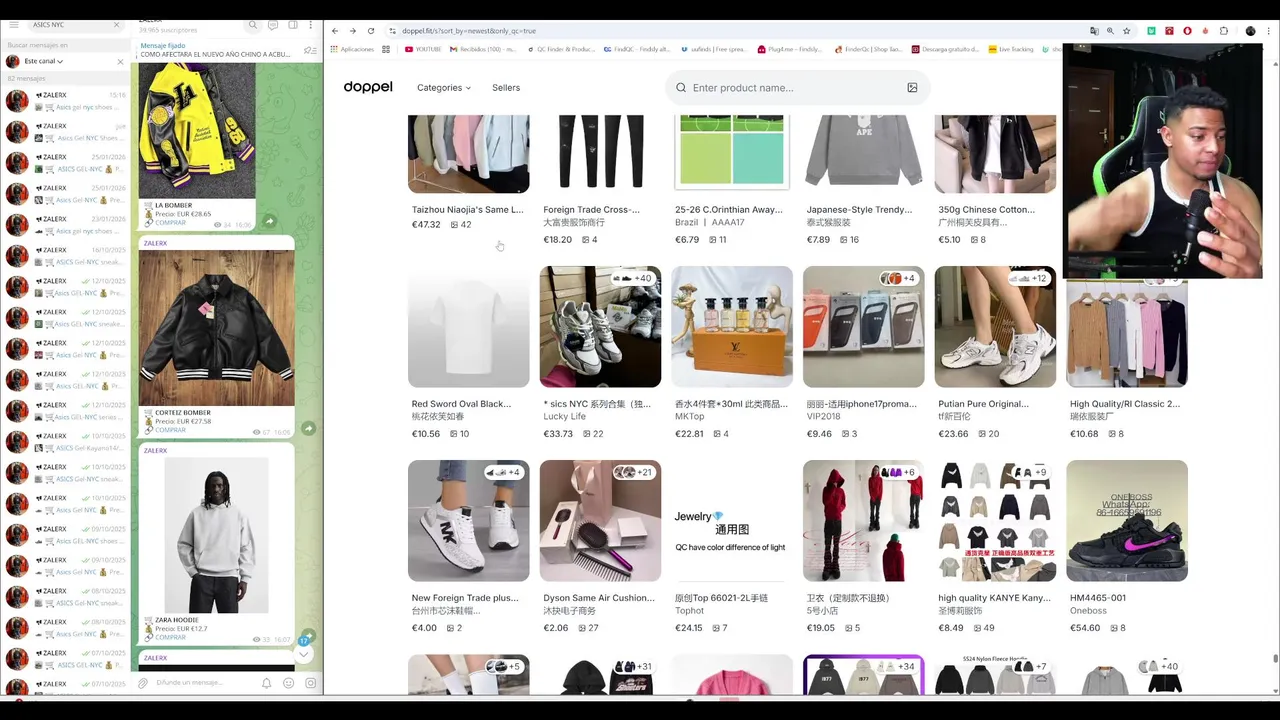1280x720 pixels.
Task: Click the Japanese-Style Trendy product title
Action: (x=859, y=210)
